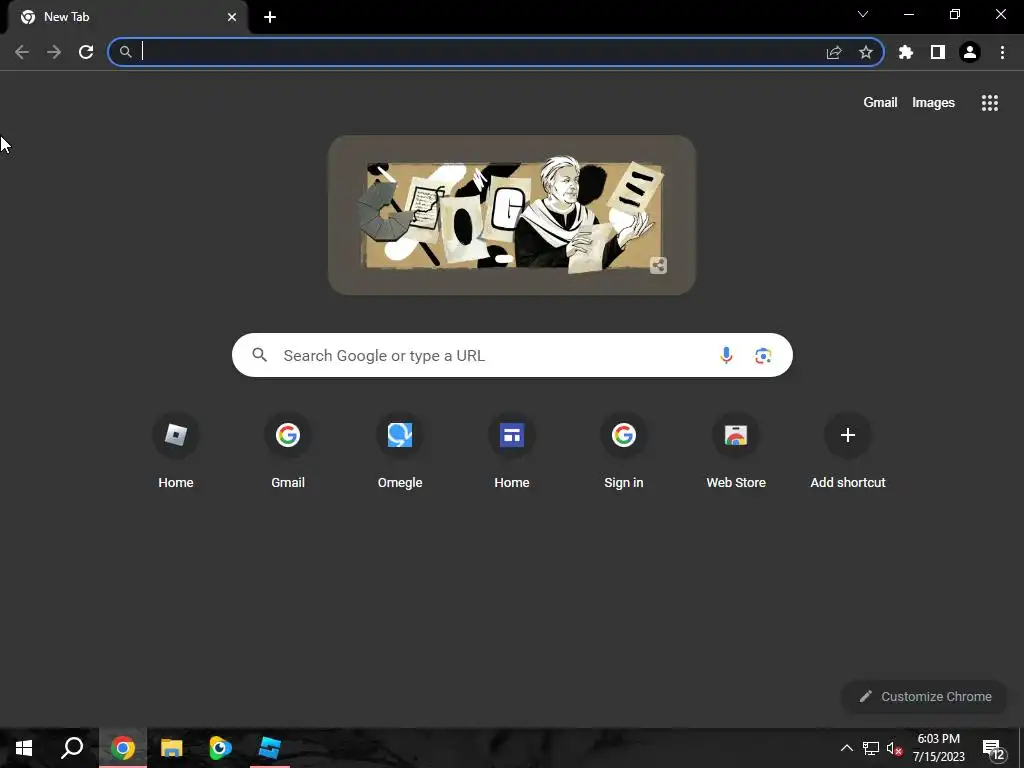
Task: Open the clock showing 6:03 PM
Action: point(938,748)
